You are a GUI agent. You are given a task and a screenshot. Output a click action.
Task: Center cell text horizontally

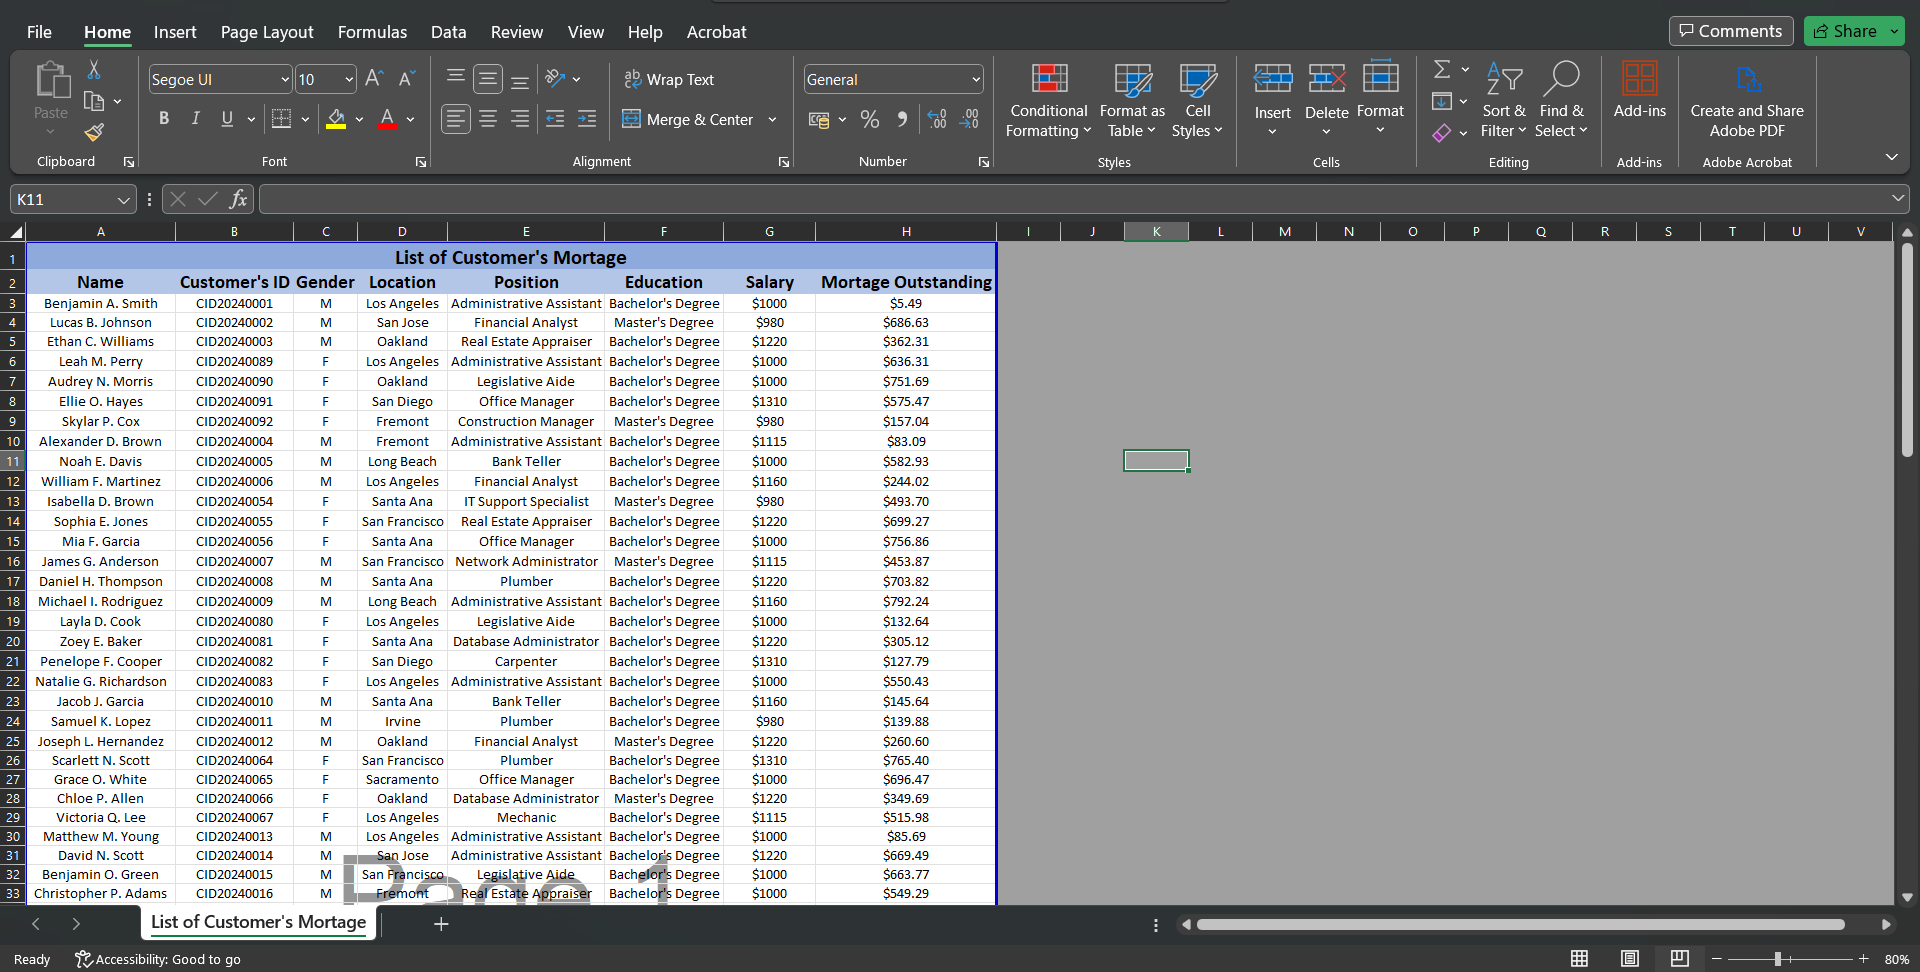(x=488, y=119)
